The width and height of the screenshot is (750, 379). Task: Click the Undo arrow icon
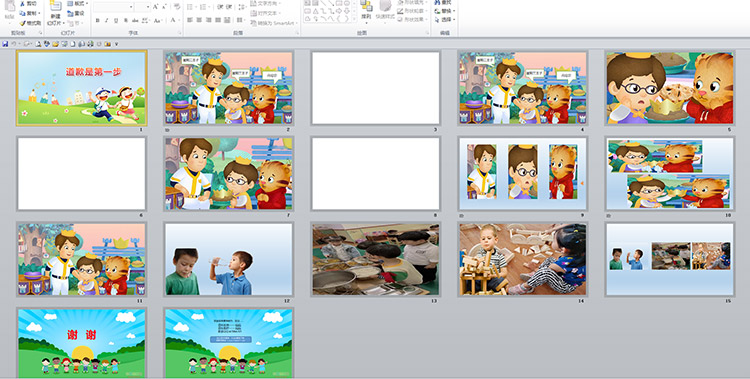(x=14, y=44)
